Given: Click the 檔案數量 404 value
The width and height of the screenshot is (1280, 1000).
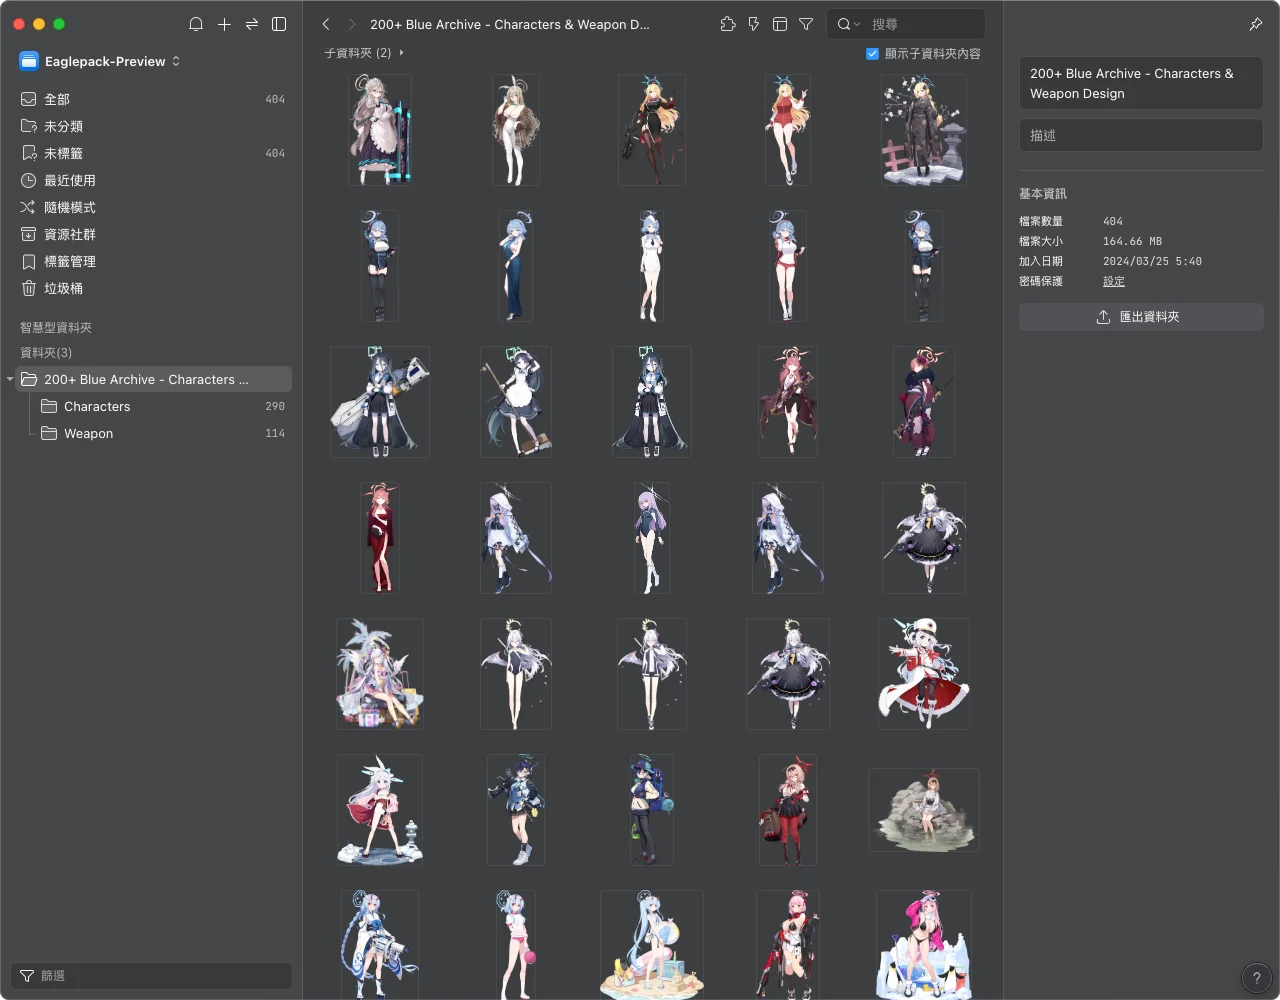Looking at the screenshot, I should [1113, 221].
